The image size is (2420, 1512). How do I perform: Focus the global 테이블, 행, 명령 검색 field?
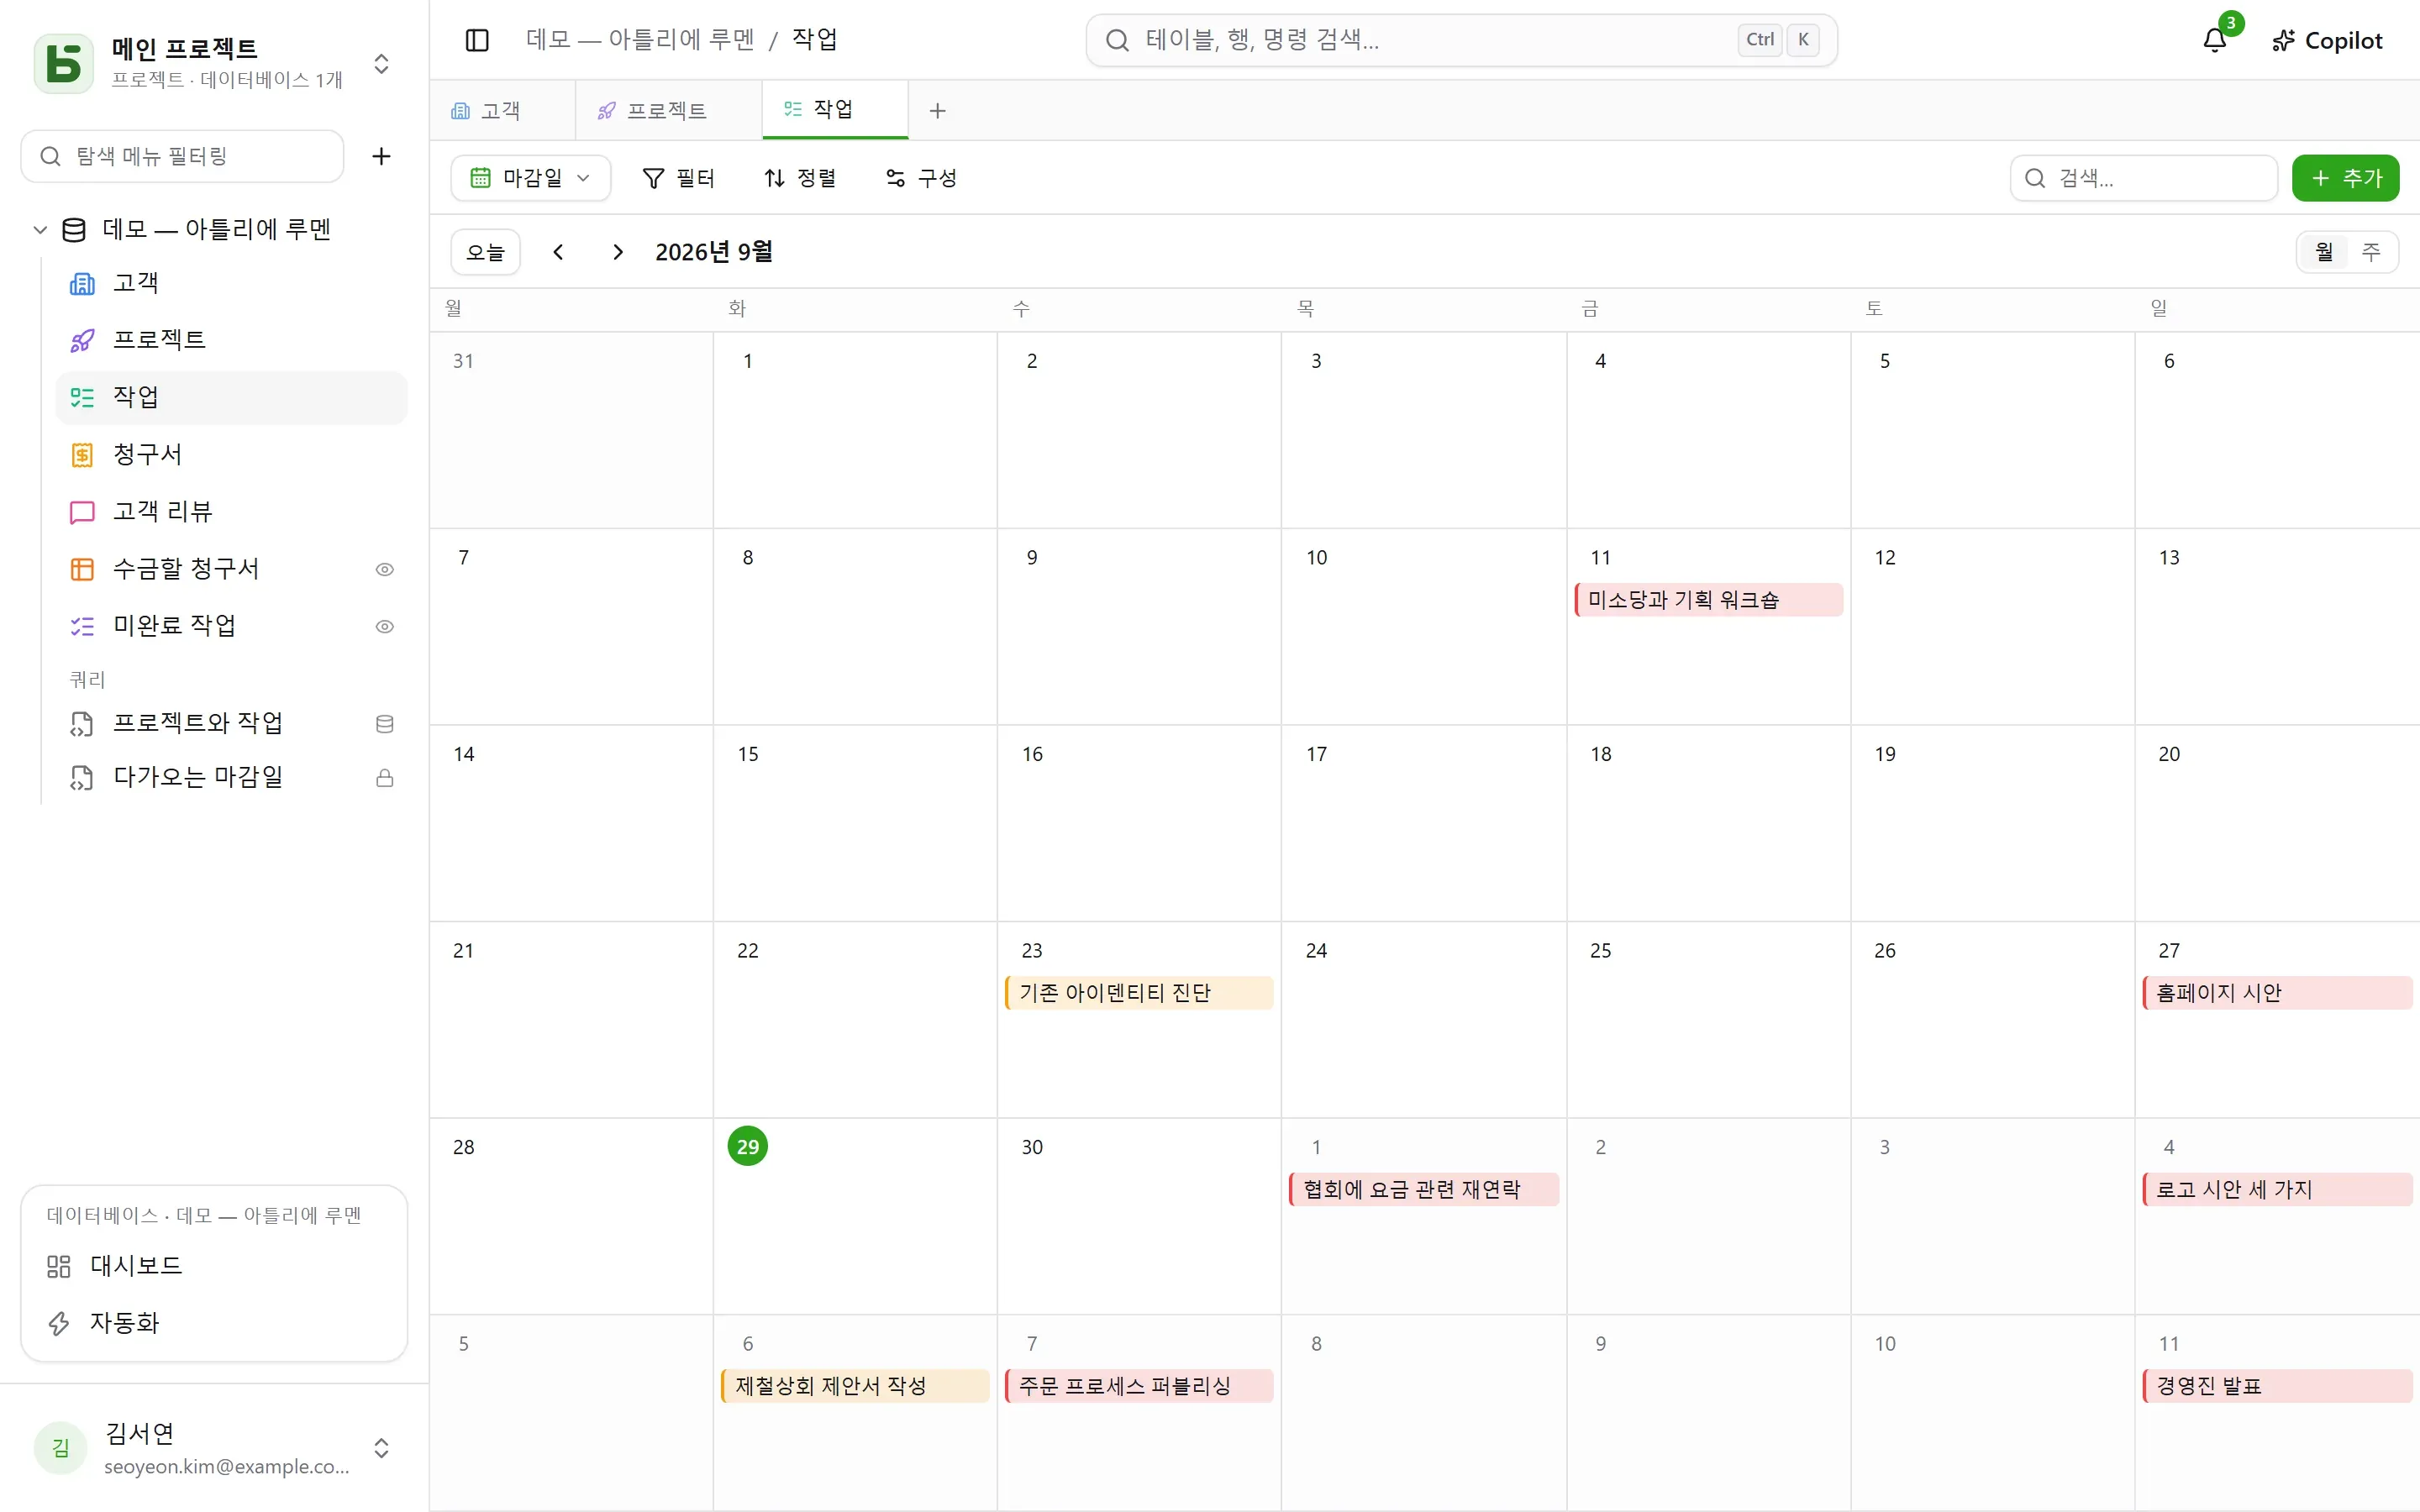click(x=1461, y=40)
